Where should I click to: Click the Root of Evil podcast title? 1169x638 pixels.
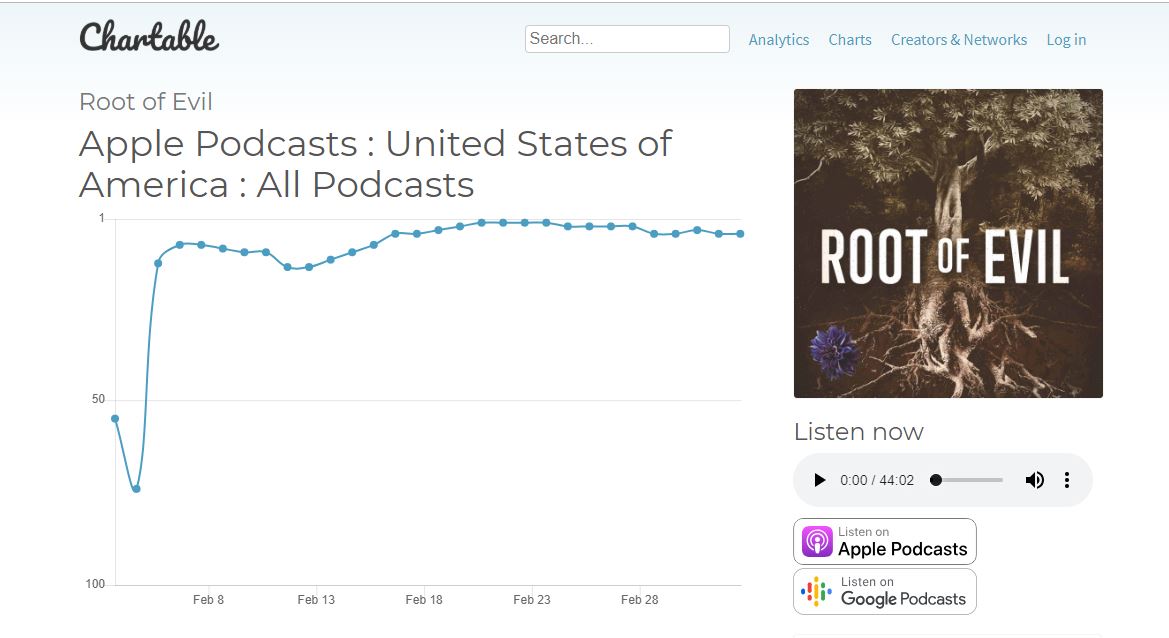click(x=146, y=102)
